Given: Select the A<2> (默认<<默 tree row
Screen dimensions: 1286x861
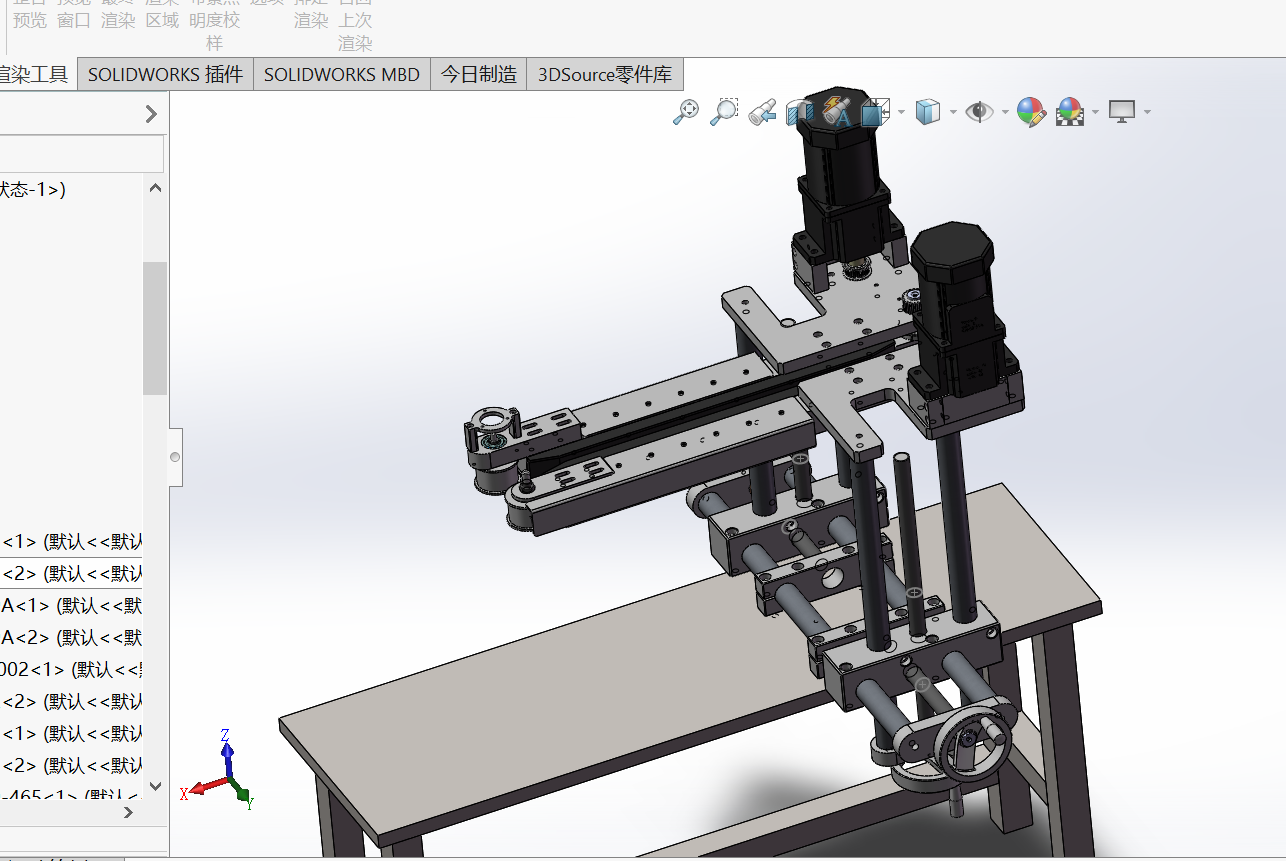Looking at the screenshot, I should 71,637.
